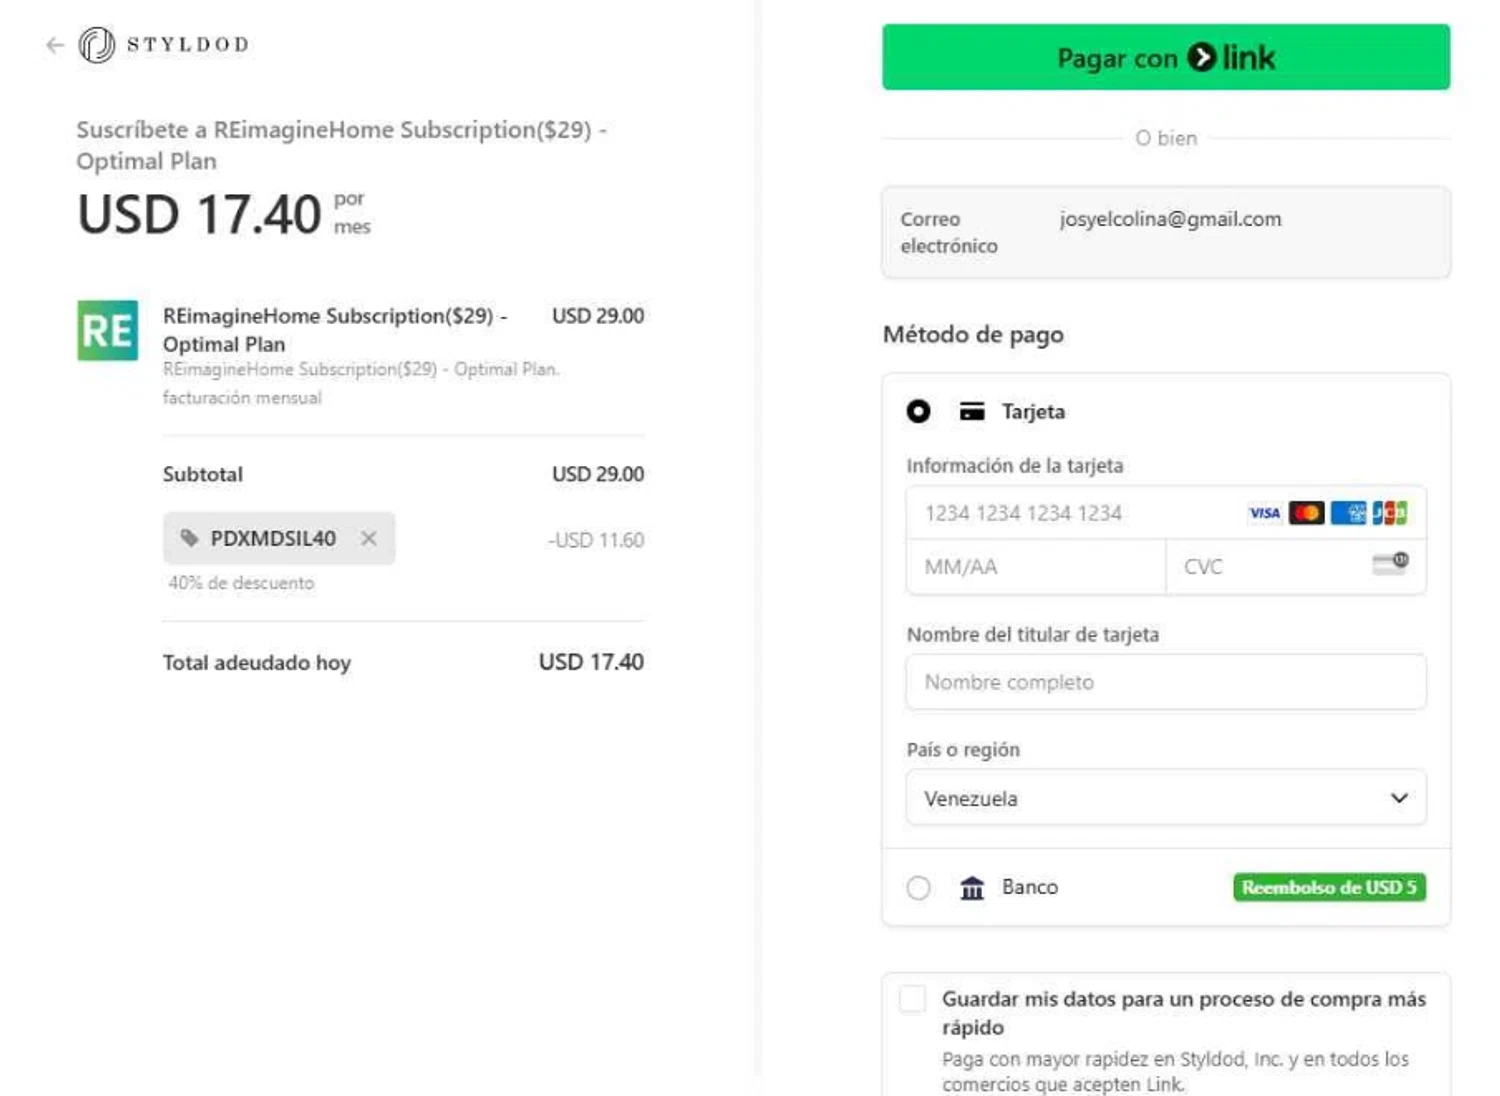Click the USD 17.40 total due amount
1500x1096 pixels.
(x=591, y=662)
